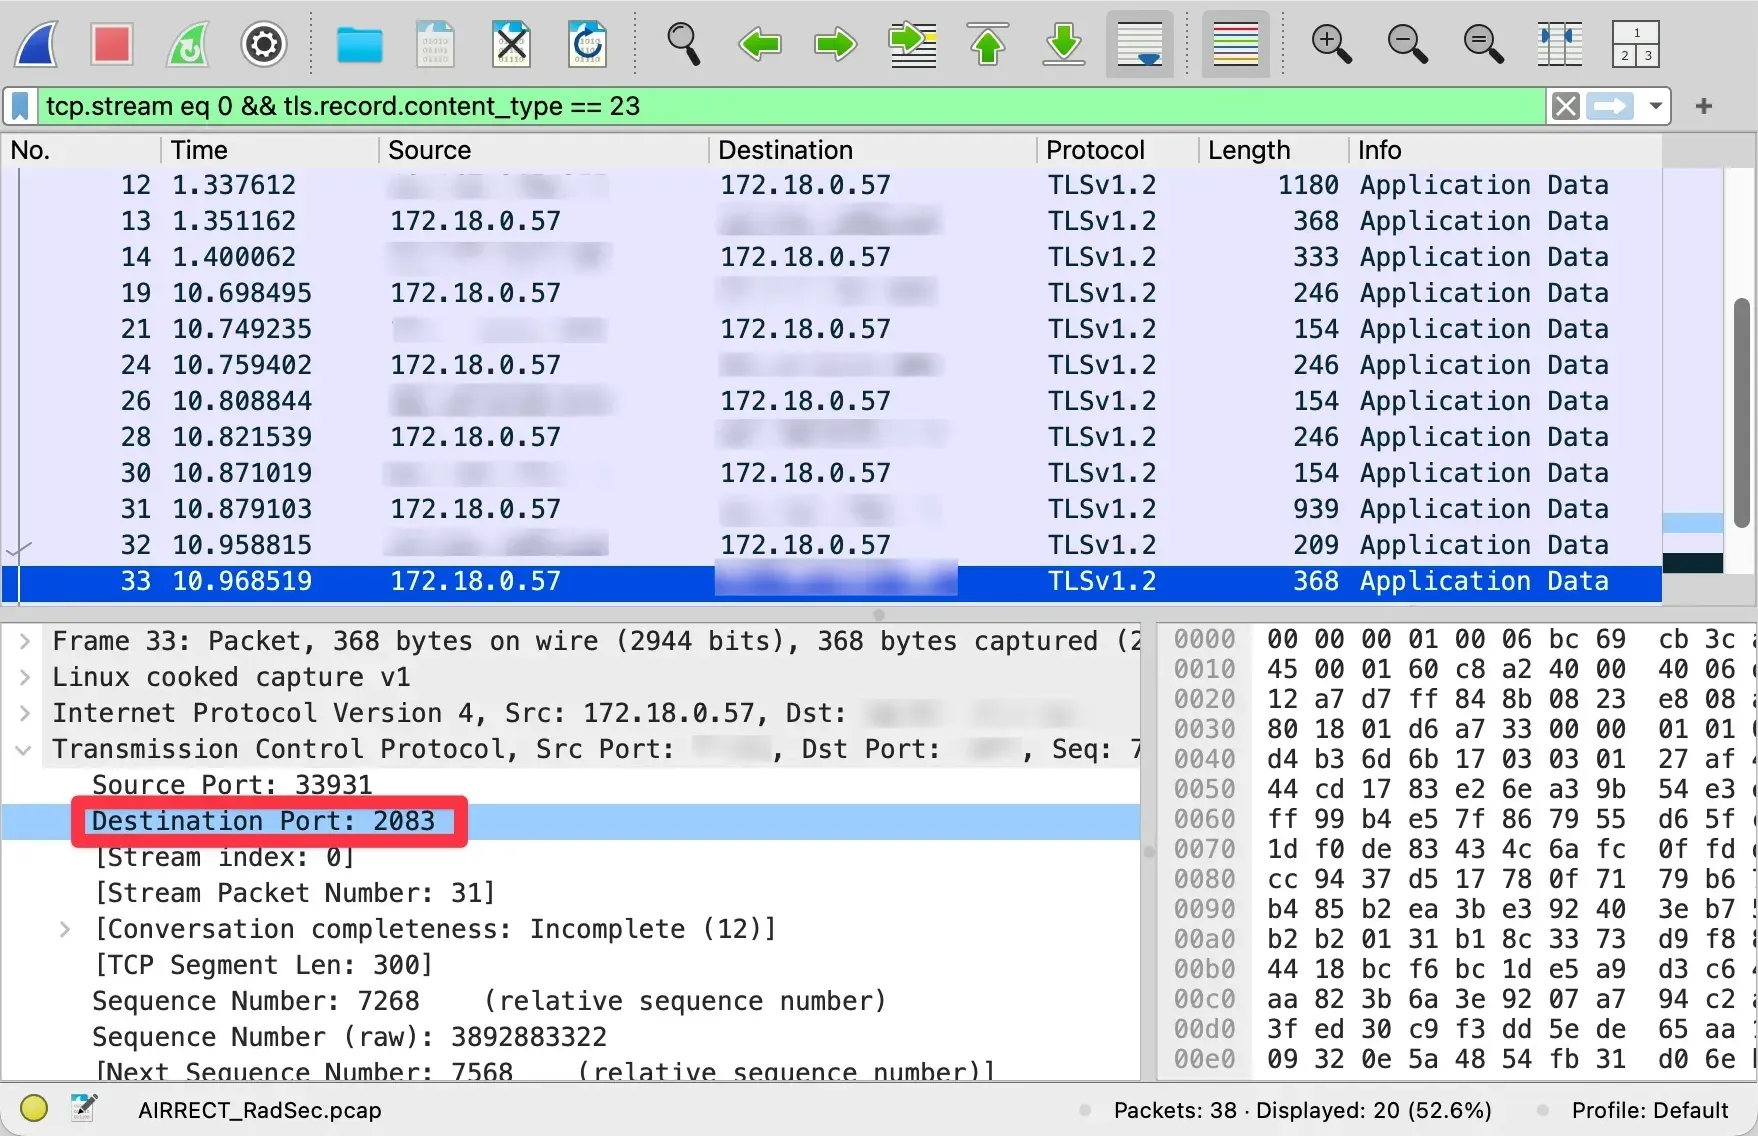Toggle packet list coloring rules
This screenshot has height=1136, width=1758.
[x=1235, y=44]
